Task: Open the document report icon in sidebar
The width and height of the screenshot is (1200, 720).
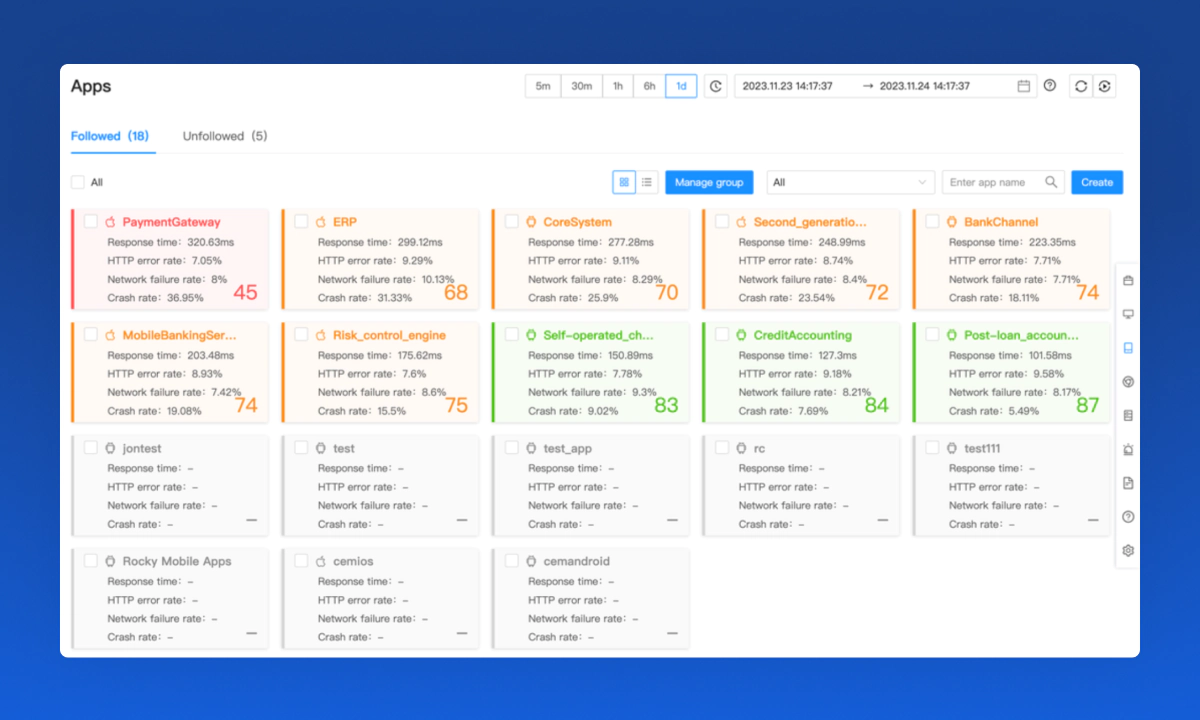Action: click(1128, 483)
